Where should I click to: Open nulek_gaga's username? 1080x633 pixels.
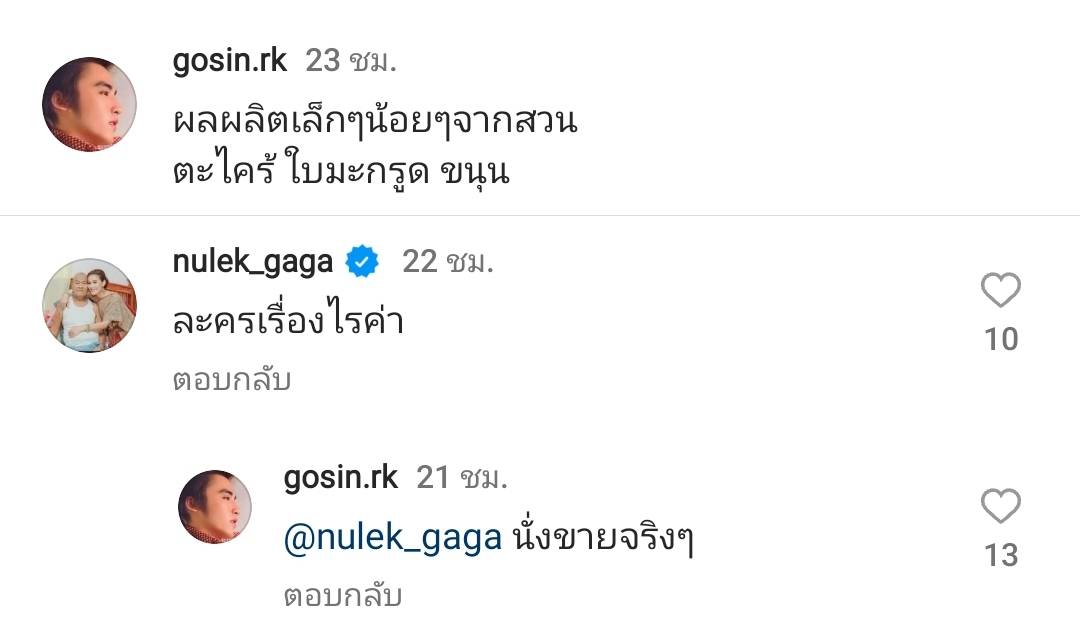(251, 261)
